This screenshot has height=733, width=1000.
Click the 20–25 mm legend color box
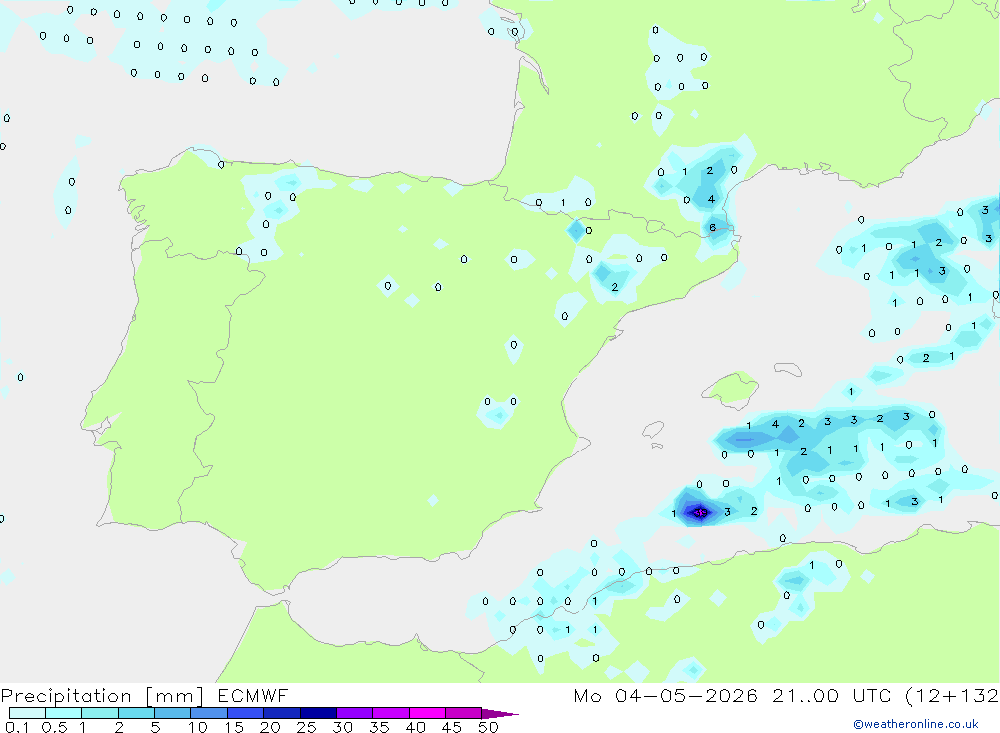click(281, 713)
